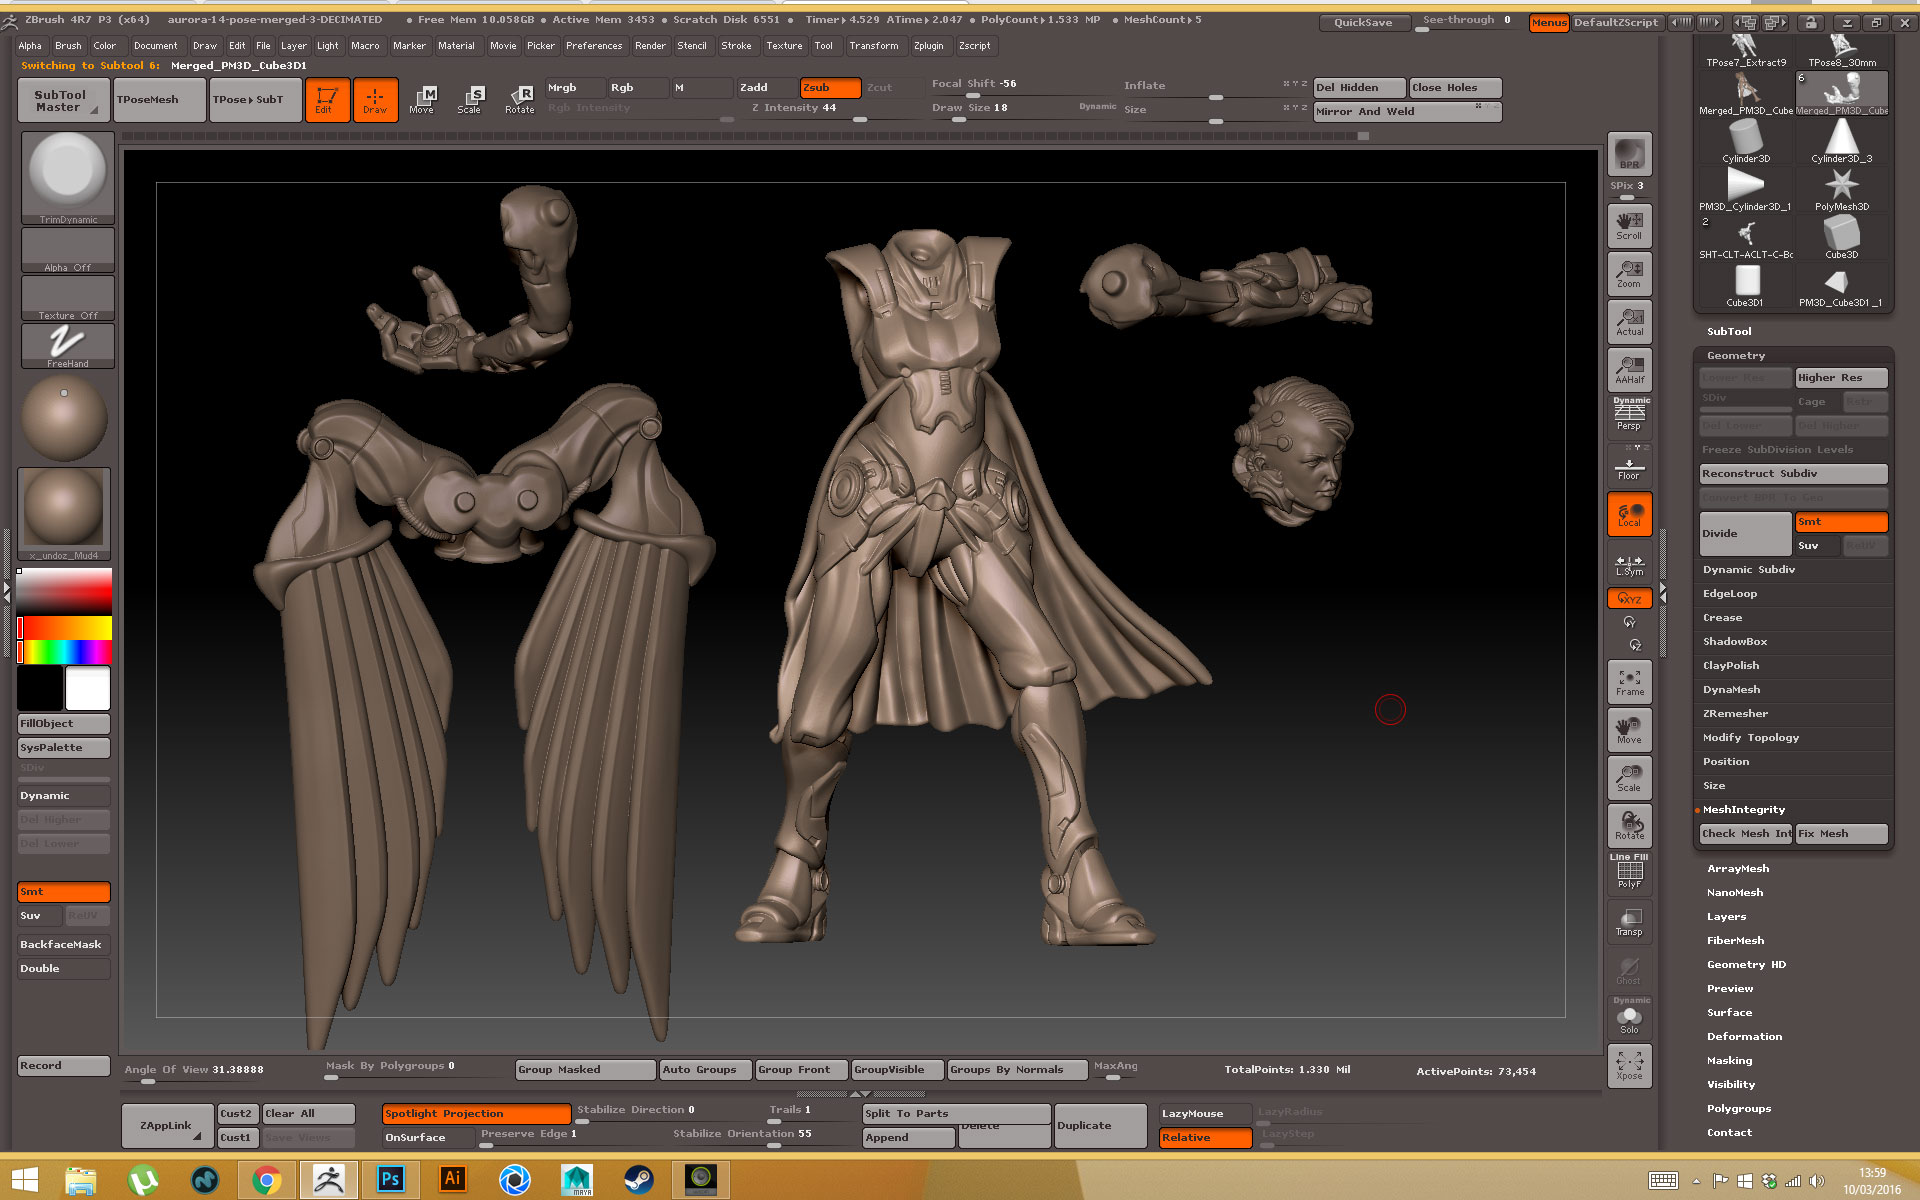Image resolution: width=1920 pixels, height=1200 pixels.
Task: Click Reconstruct Subdiv button
Action: 1794,474
